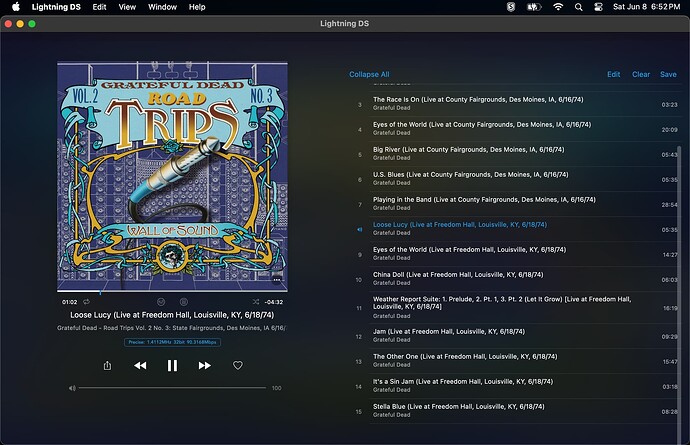690x445 pixels.
Task: Click the date and time display
Action: click(x=646, y=7)
